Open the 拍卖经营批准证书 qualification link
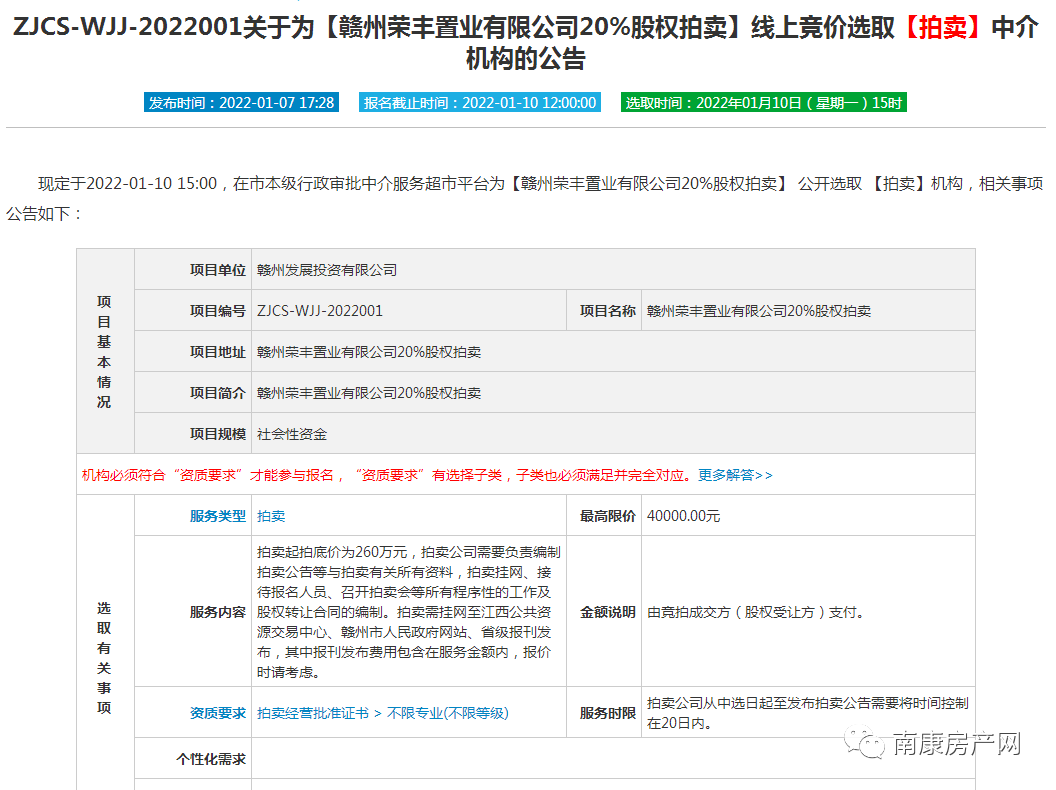Image resolution: width=1056 pixels, height=790 pixels. point(312,713)
